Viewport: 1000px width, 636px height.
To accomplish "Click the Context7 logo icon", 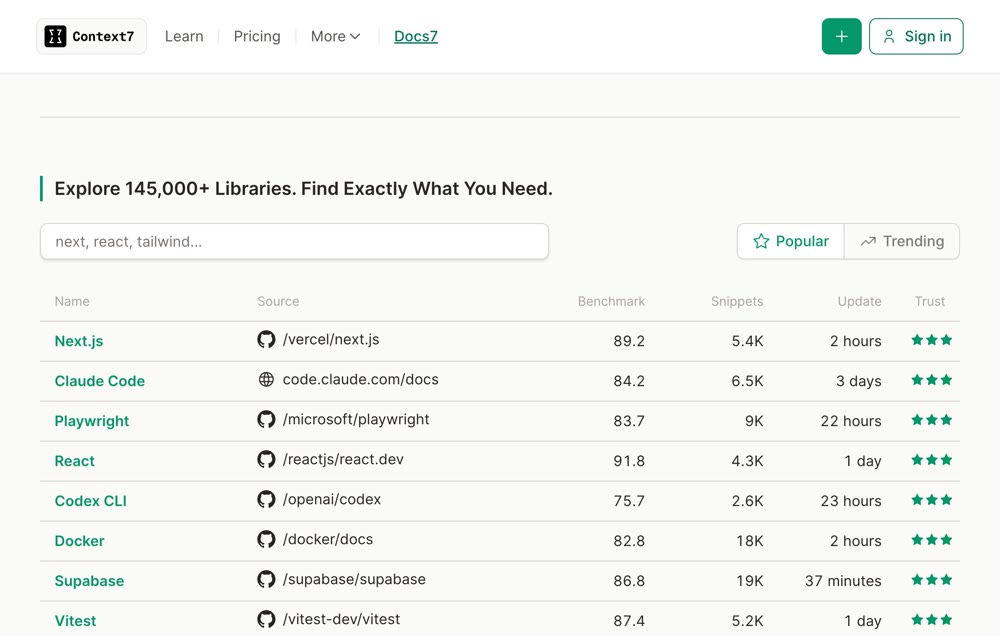I will tap(55, 36).
